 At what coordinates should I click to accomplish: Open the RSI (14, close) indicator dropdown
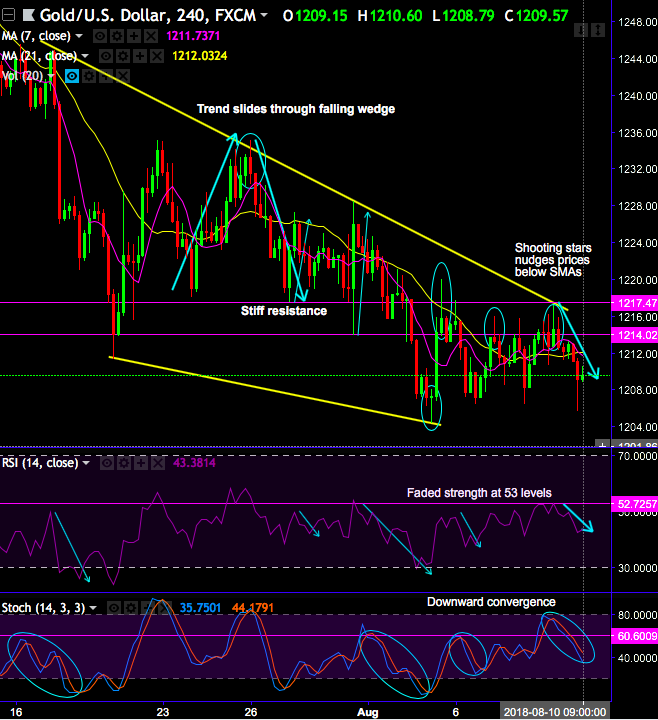[86, 463]
